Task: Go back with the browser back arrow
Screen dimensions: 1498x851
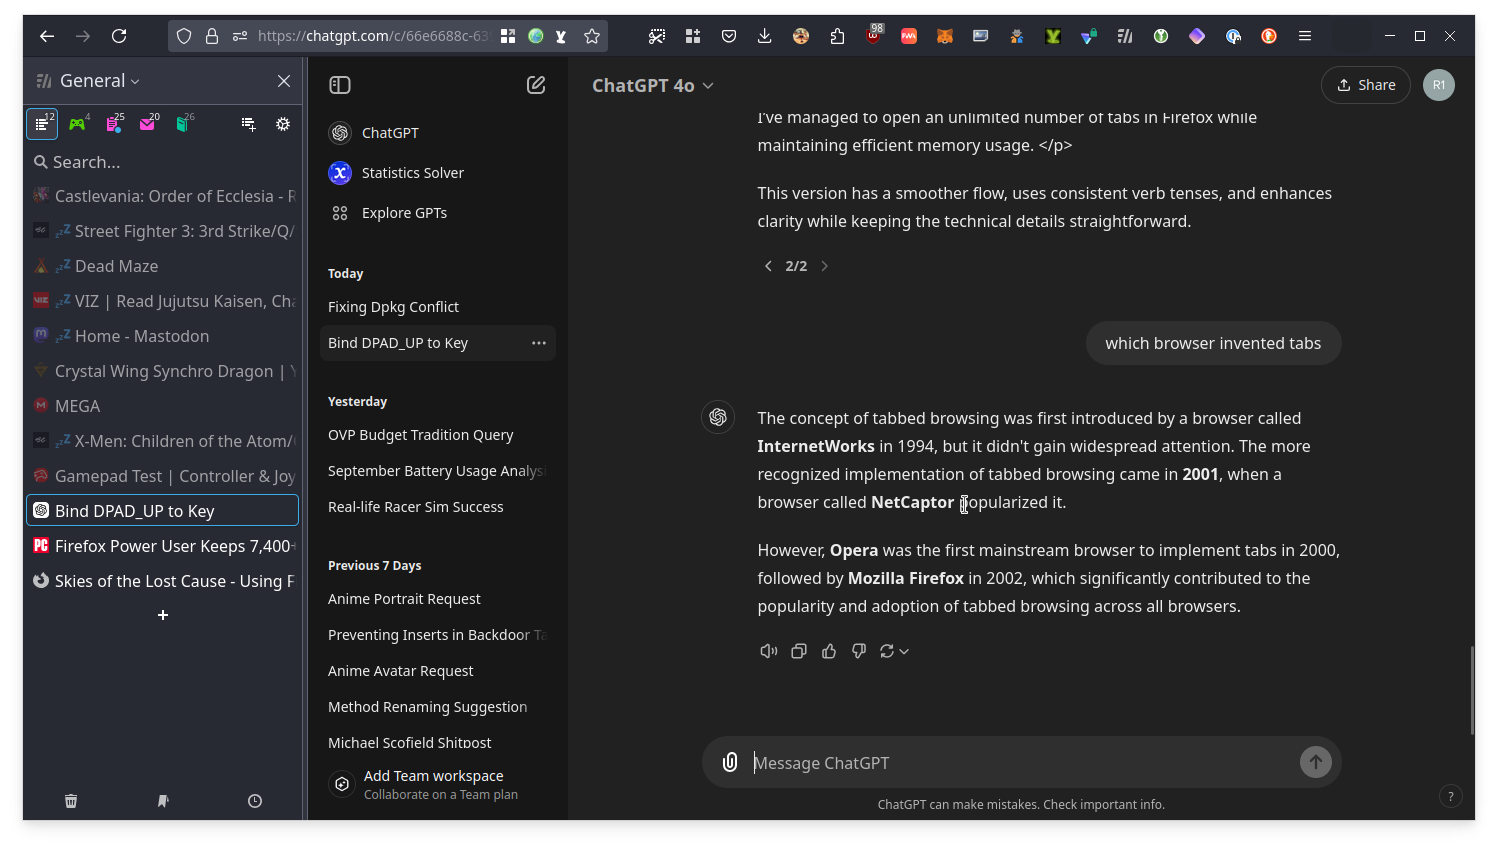Action: (47, 36)
